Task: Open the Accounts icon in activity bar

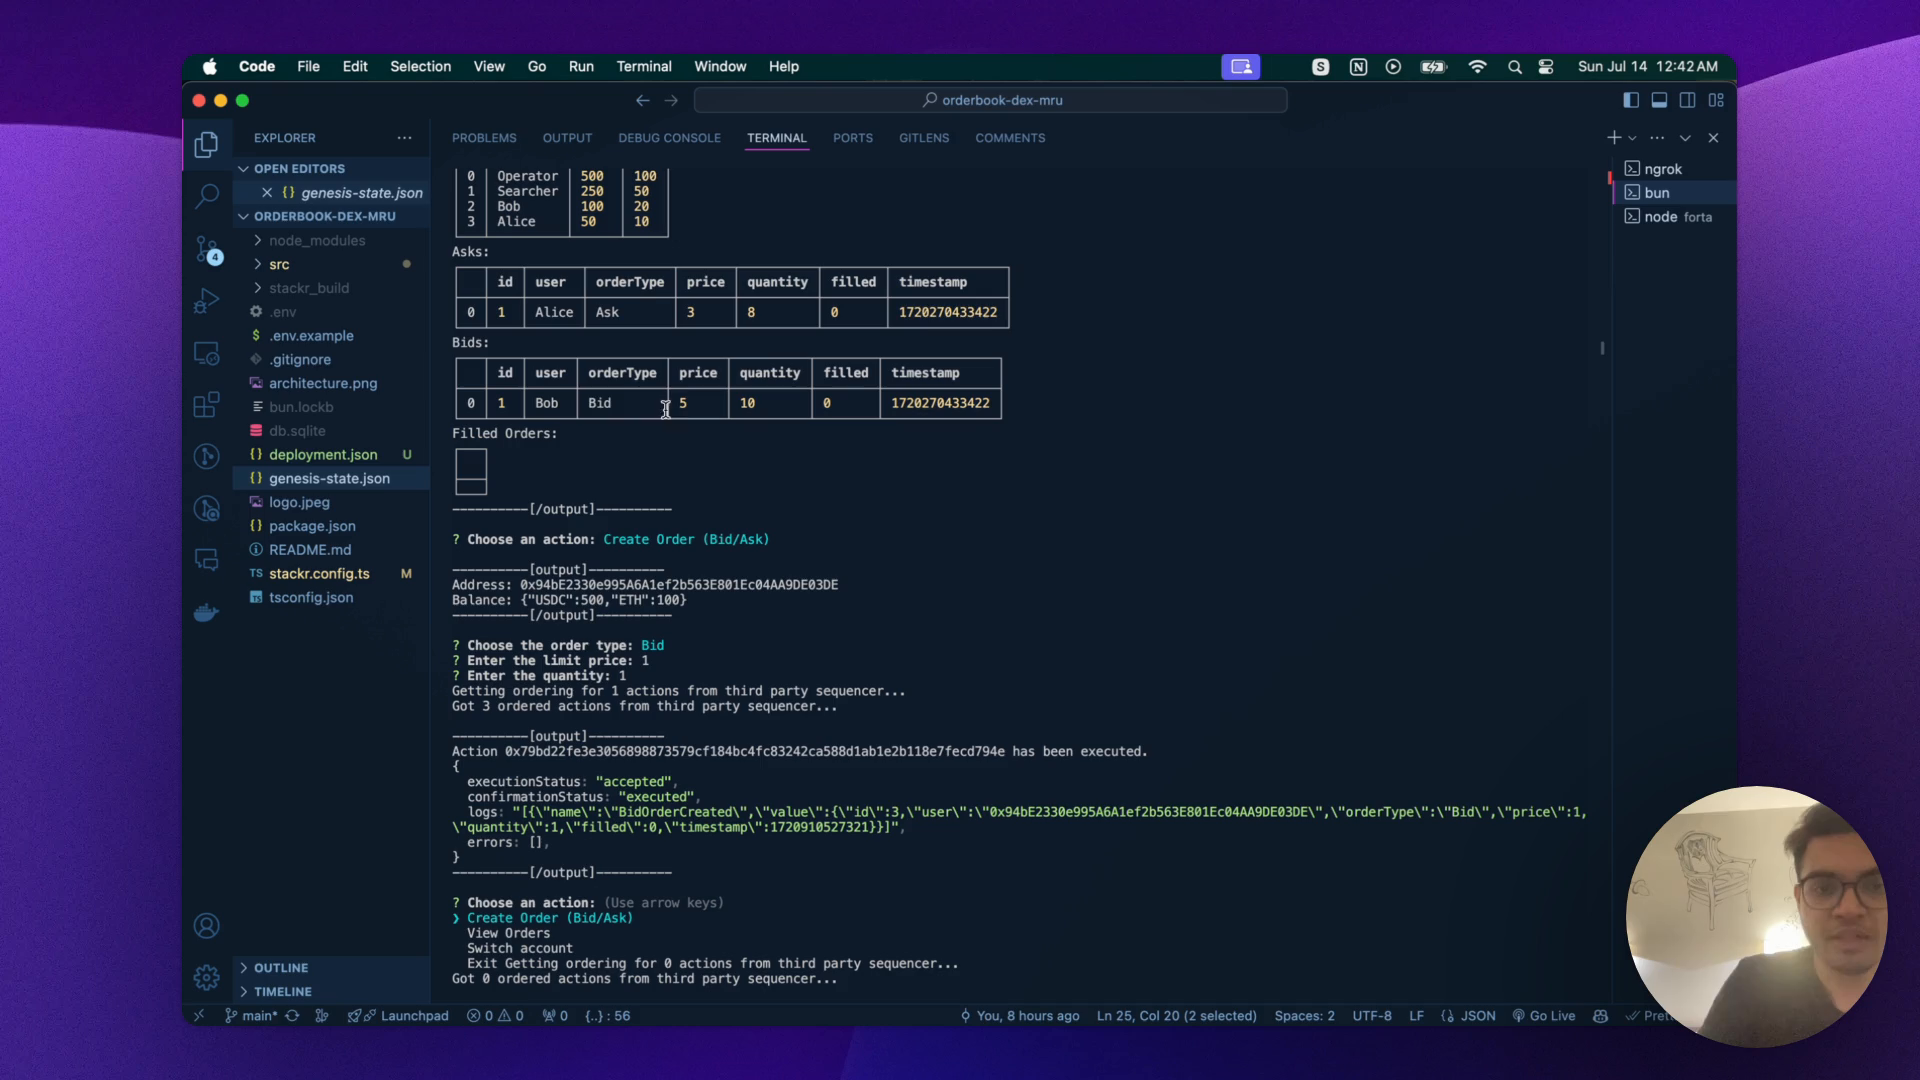Action: click(206, 926)
